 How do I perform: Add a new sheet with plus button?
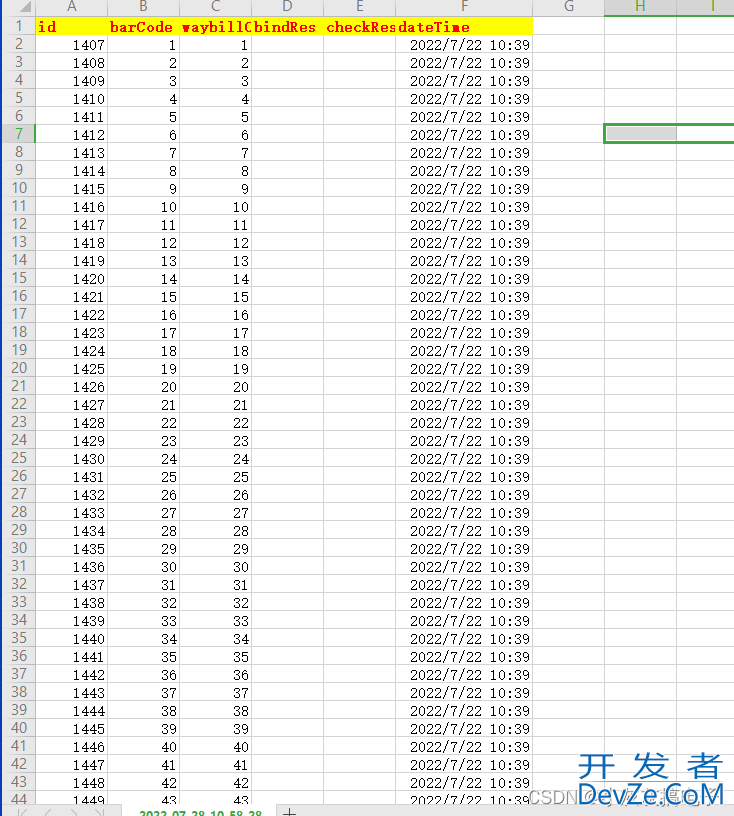click(x=289, y=811)
